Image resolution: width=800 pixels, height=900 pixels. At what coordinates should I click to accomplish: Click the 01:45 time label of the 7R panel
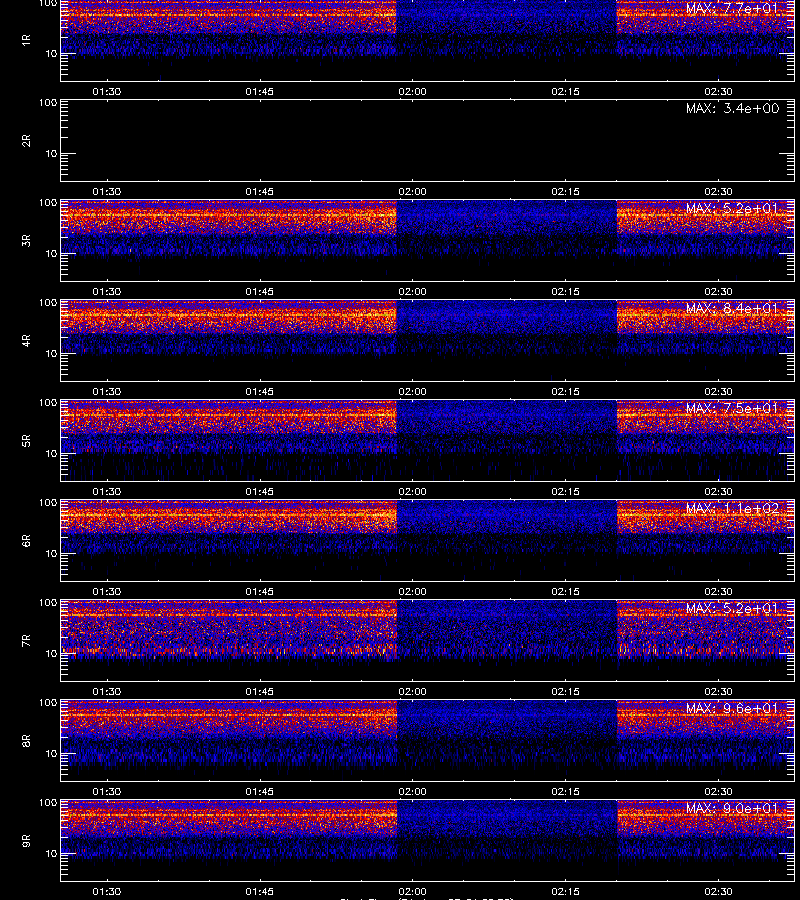pos(259,692)
